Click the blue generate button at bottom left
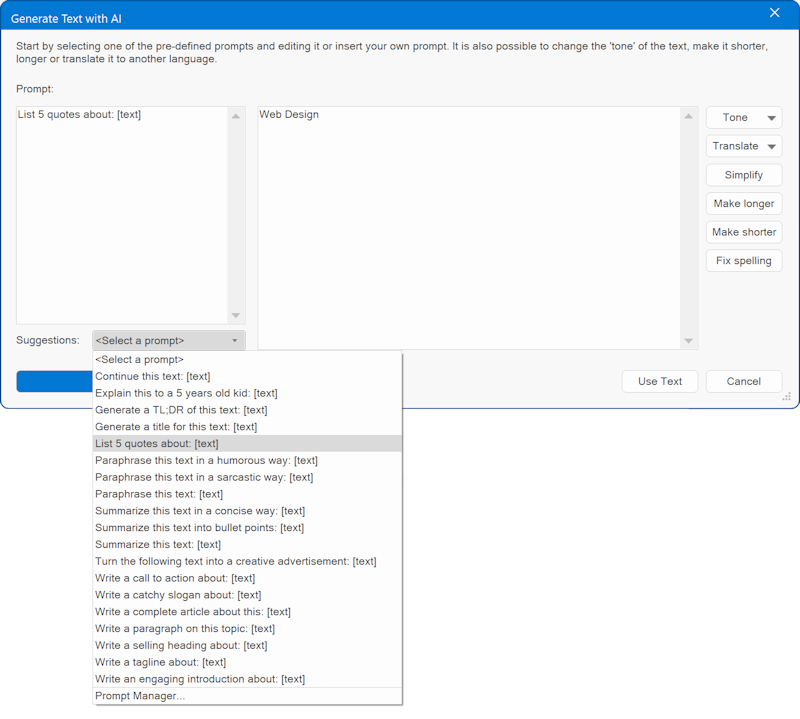 tap(55, 381)
